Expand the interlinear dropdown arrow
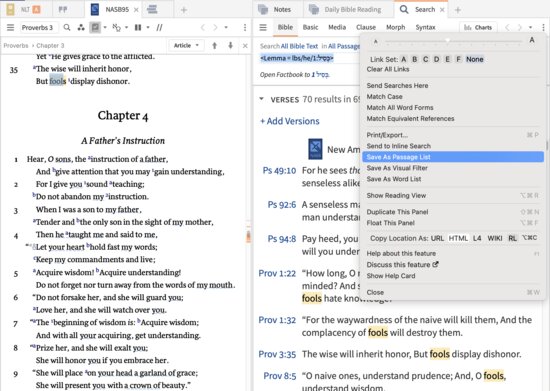 click(x=127, y=27)
